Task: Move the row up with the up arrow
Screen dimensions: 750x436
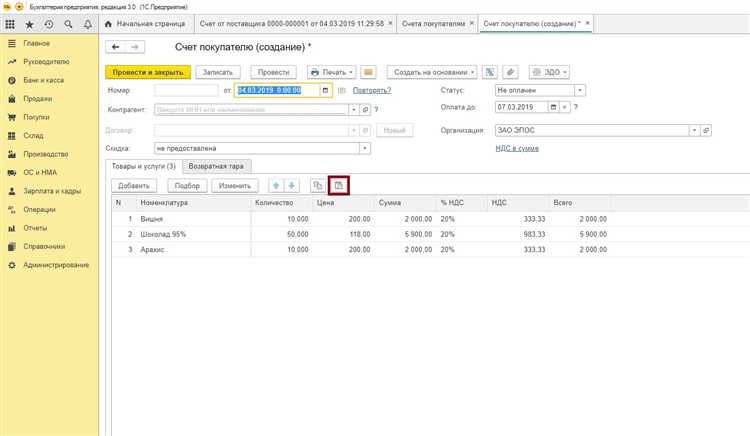Action: (274, 186)
